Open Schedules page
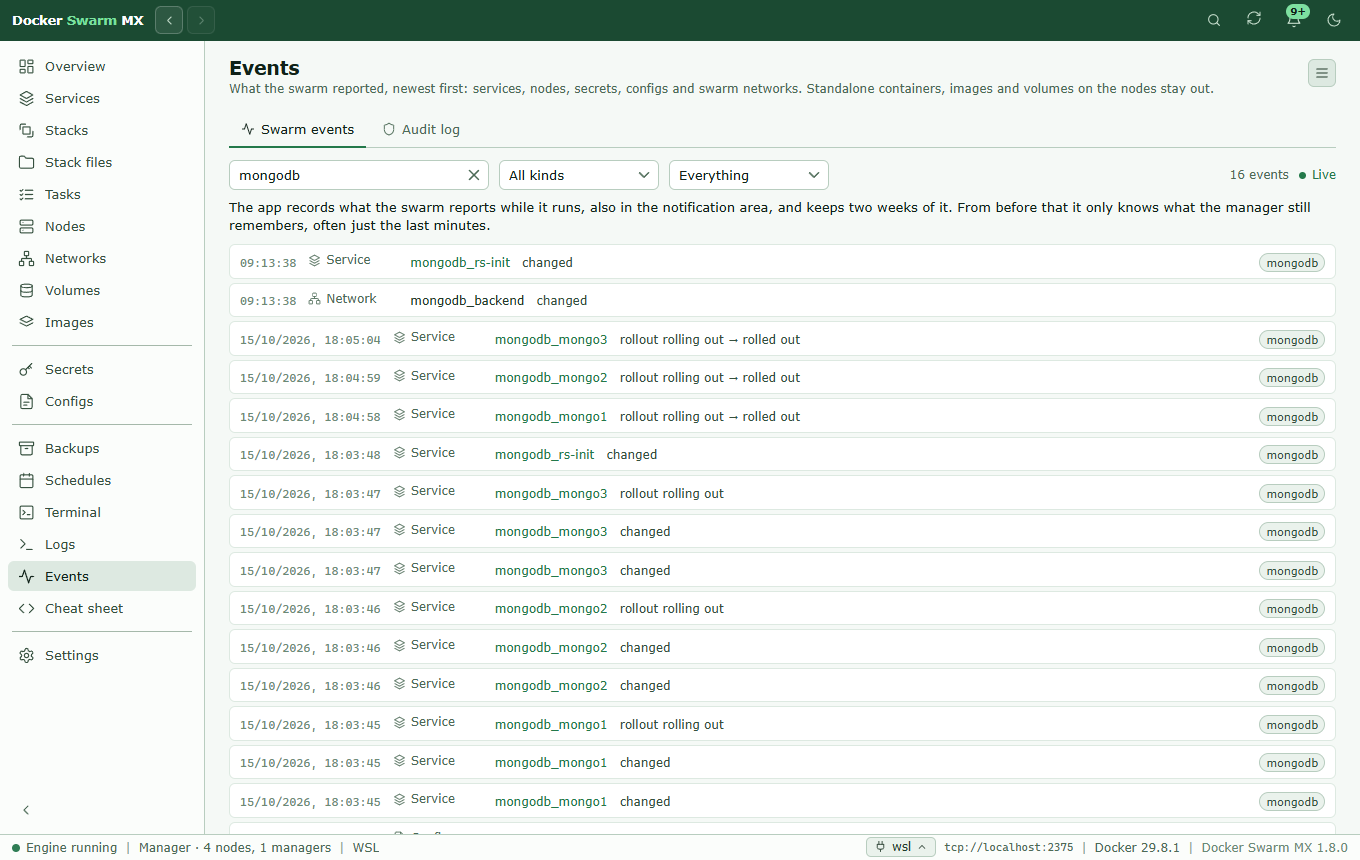Image resolution: width=1360 pixels, height=860 pixels. [x=102, y=480]
